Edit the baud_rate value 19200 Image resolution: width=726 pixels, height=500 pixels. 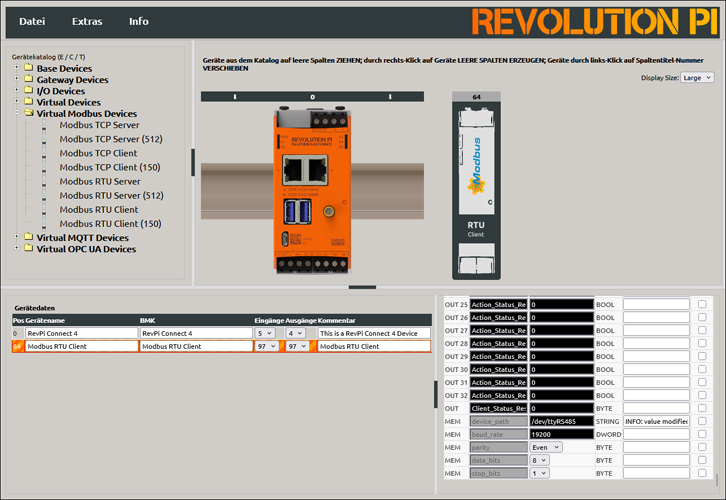coord(561,434)
